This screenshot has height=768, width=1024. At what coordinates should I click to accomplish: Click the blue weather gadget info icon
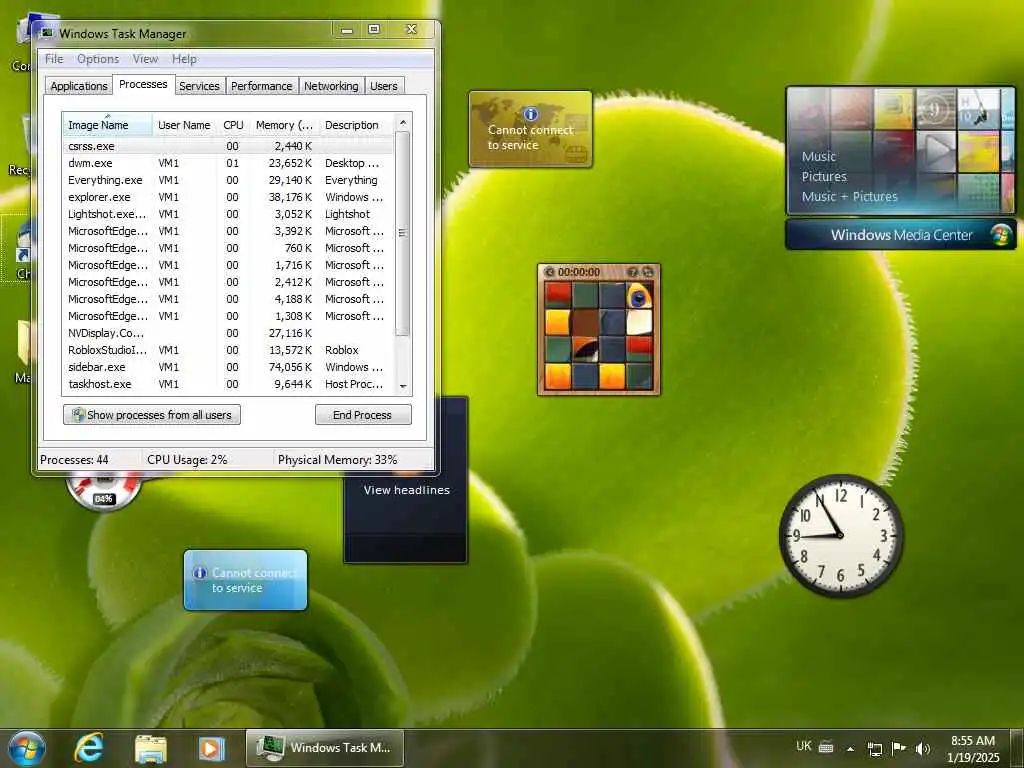pyautogui.click(x=200, y=573)
